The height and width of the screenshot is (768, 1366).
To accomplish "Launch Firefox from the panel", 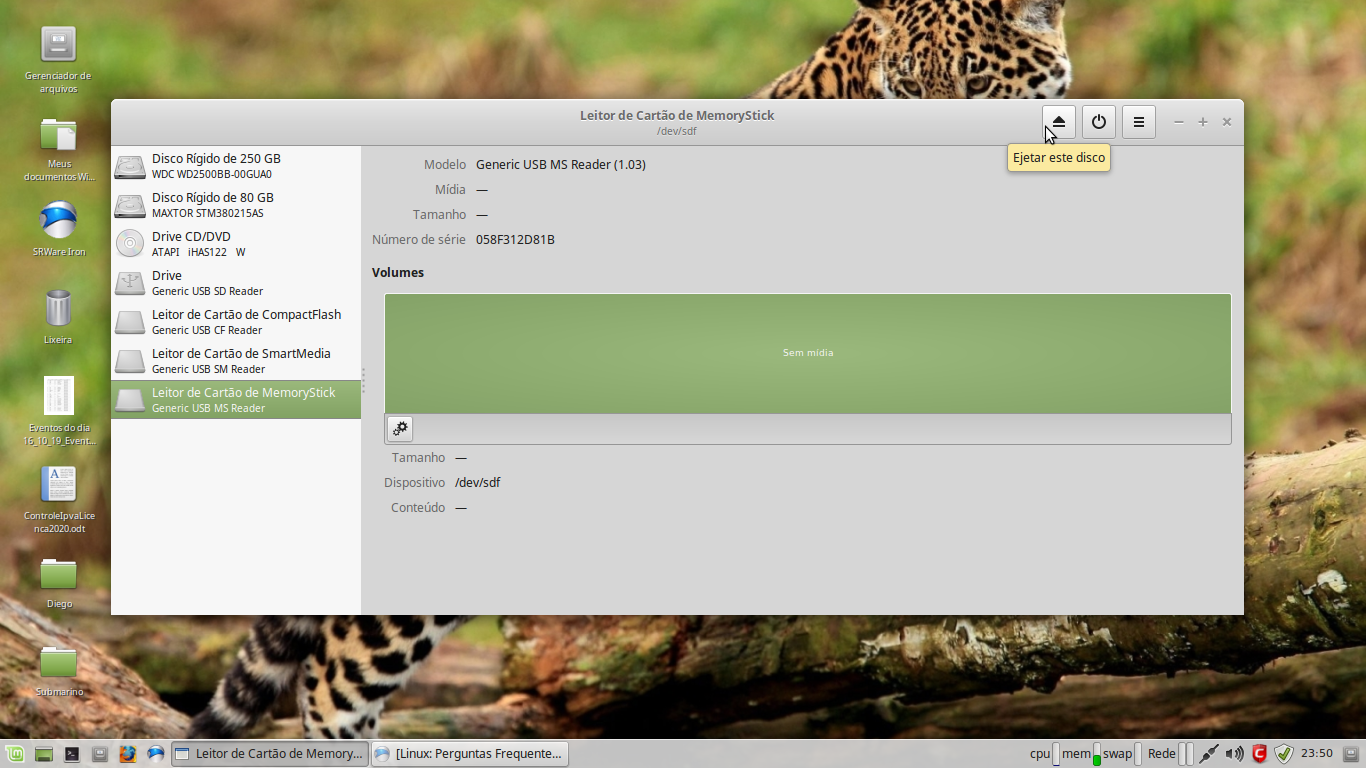I will click(x=127, y=754).
